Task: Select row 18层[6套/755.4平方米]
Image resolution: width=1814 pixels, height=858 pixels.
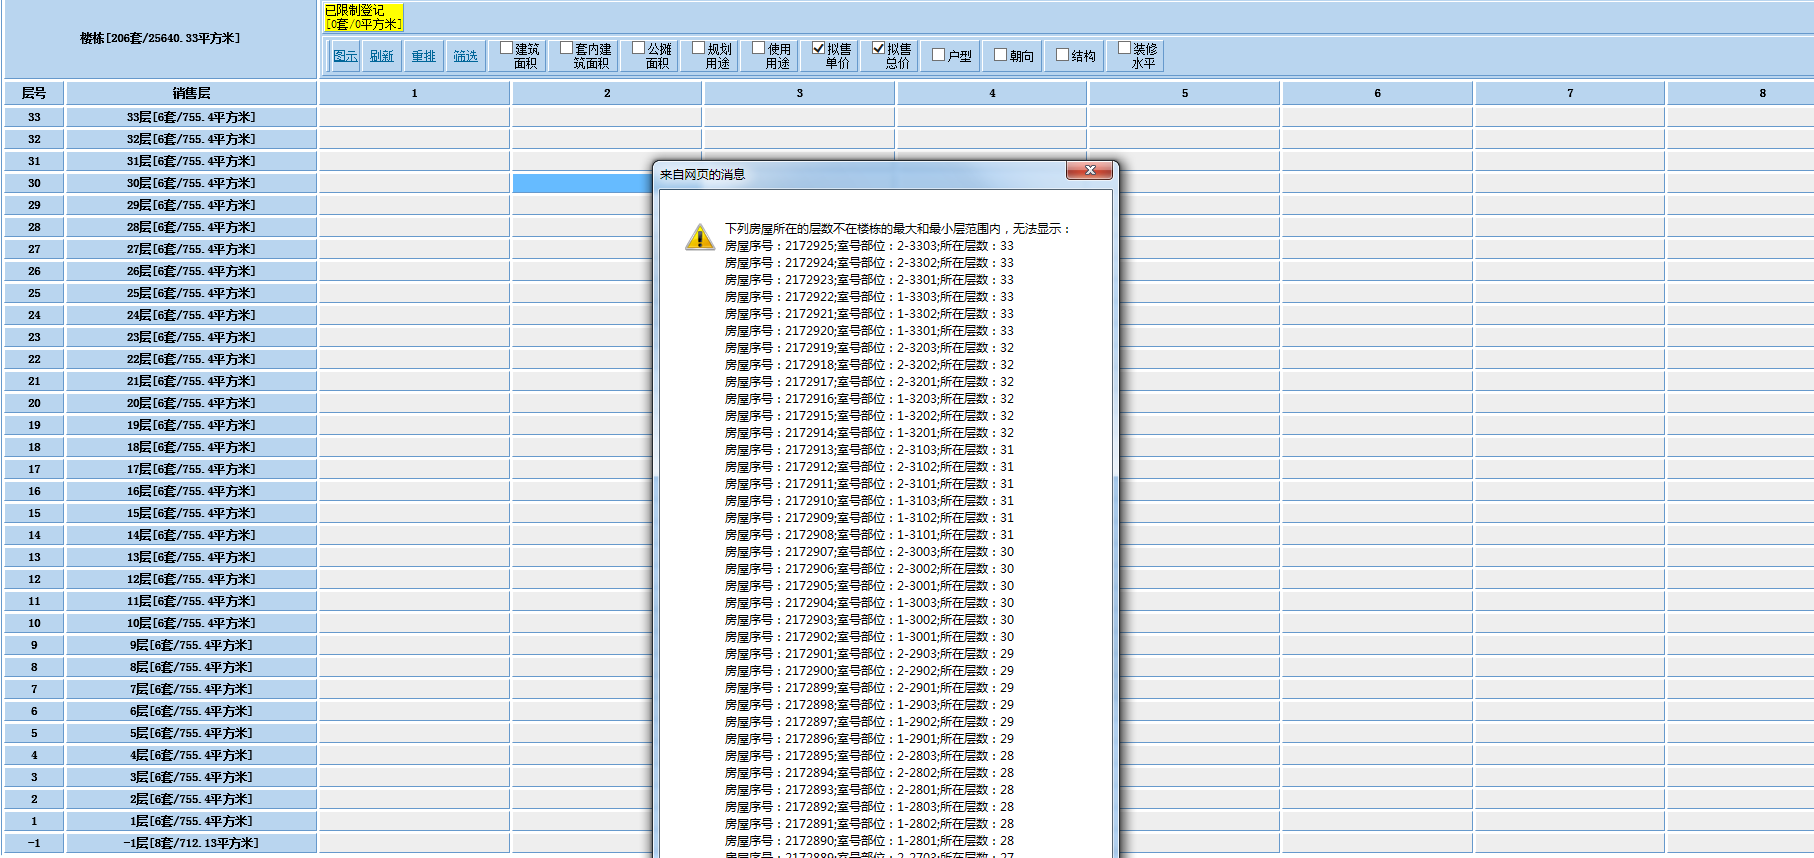Action: coord(191,447)
